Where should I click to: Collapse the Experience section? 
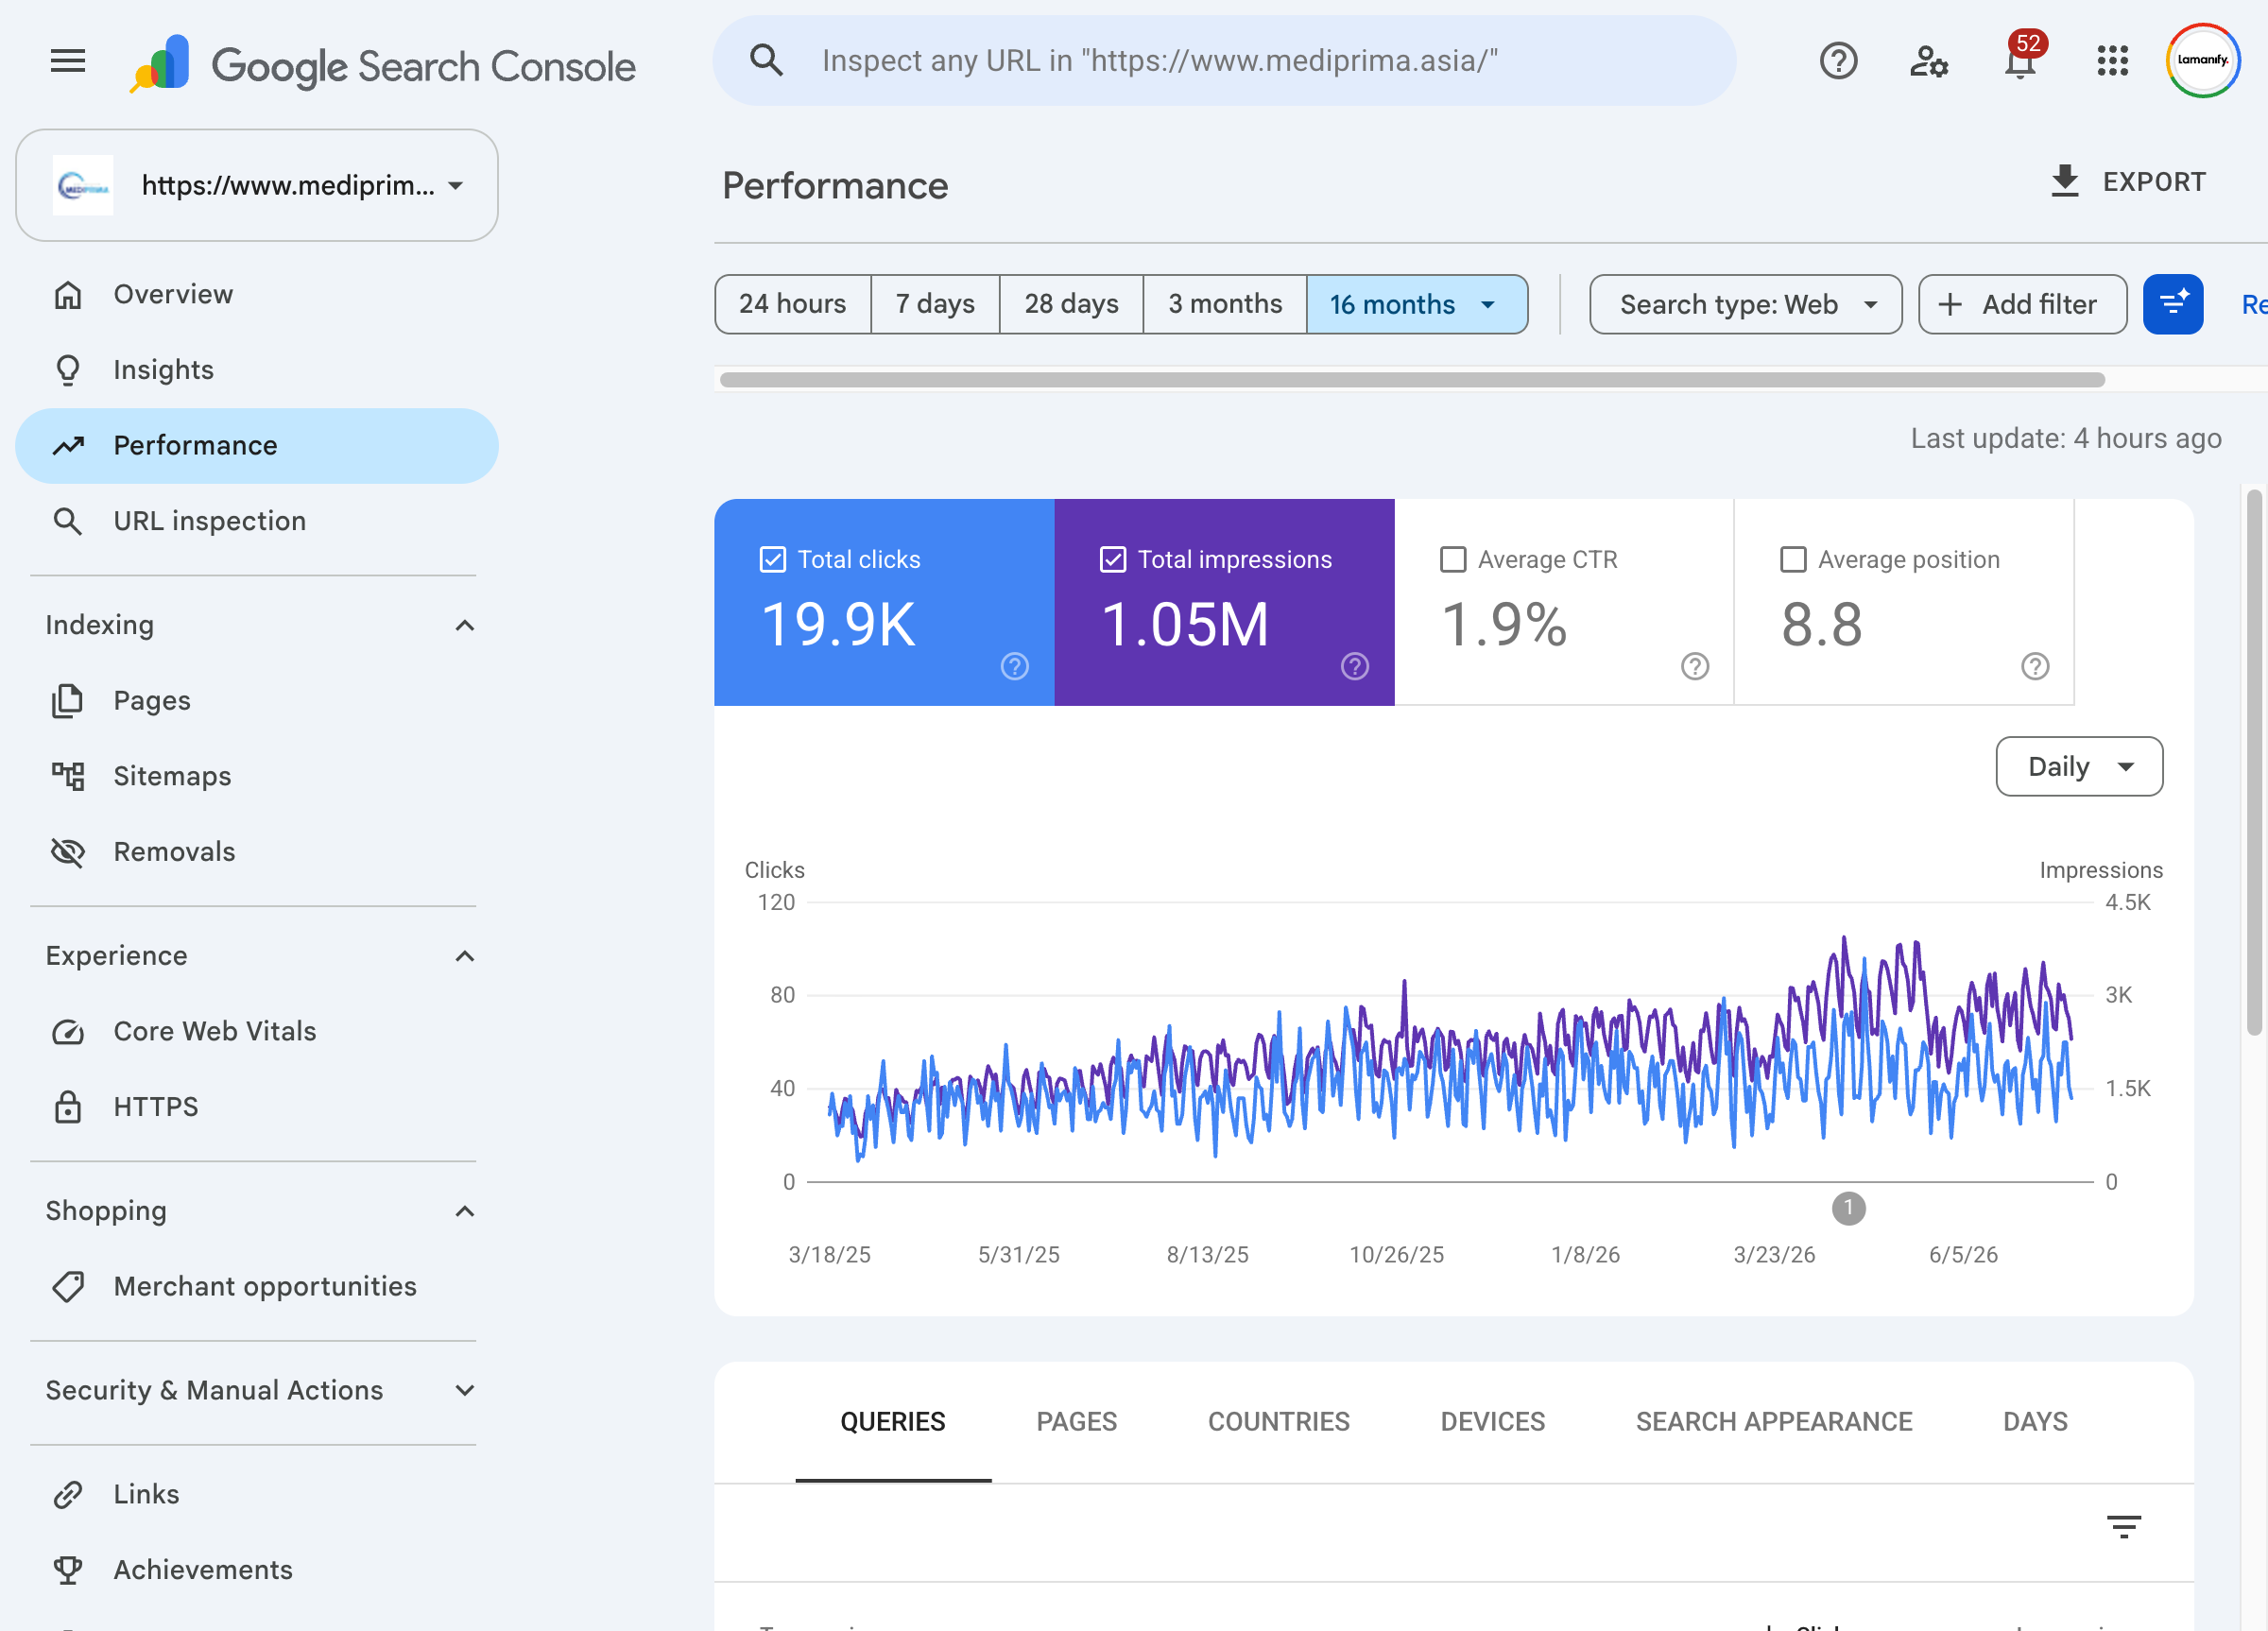[464, 957]
